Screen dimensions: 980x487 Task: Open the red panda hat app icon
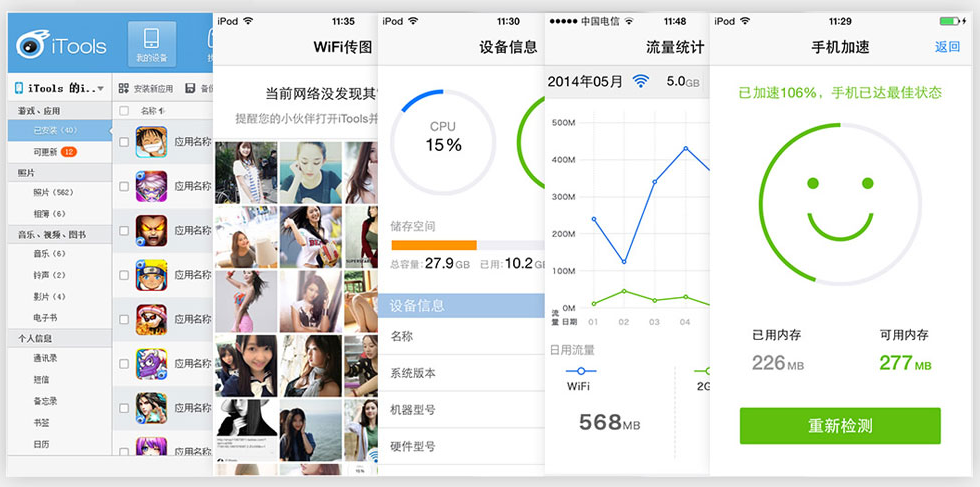(151, 319)
